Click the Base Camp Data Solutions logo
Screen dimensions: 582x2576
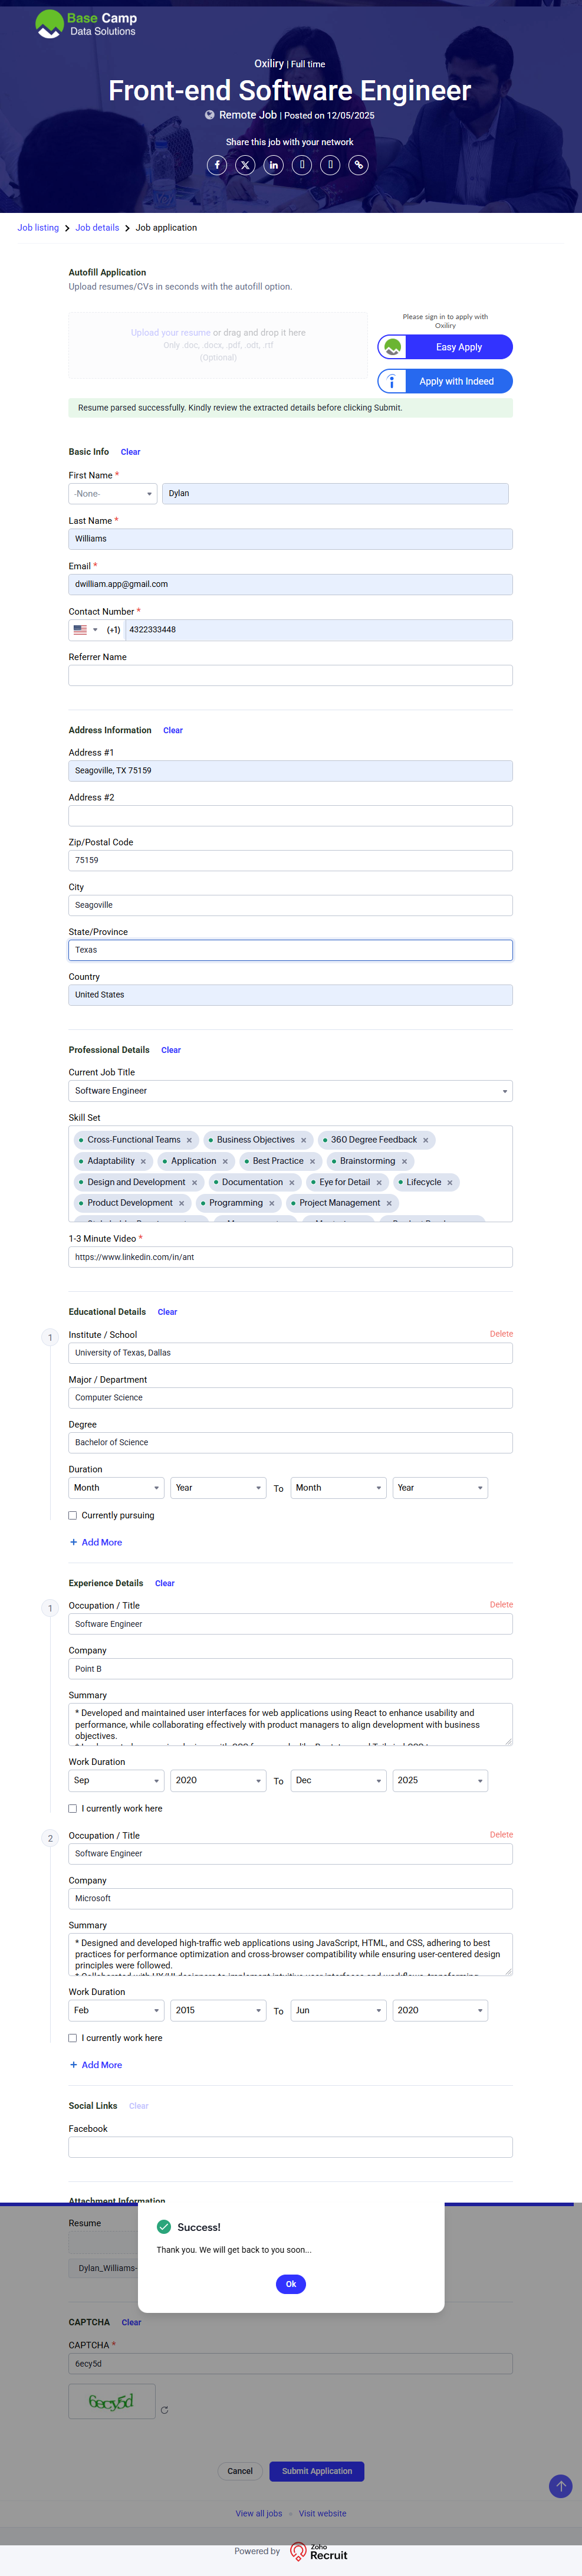87,24
